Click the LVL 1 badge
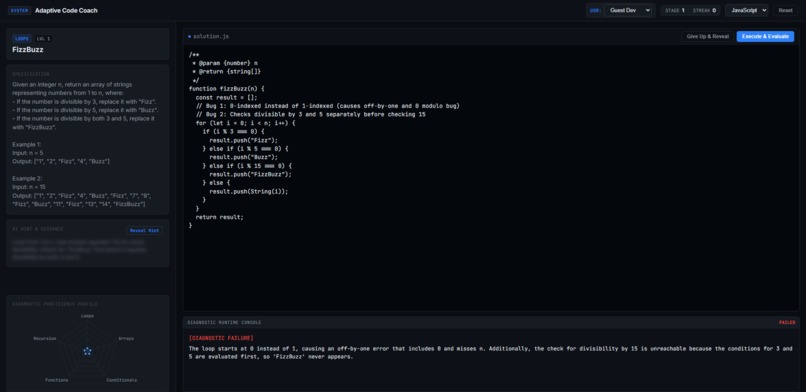Screen dimensions: 806x392 pyautogui.click(x=43, y=39)
